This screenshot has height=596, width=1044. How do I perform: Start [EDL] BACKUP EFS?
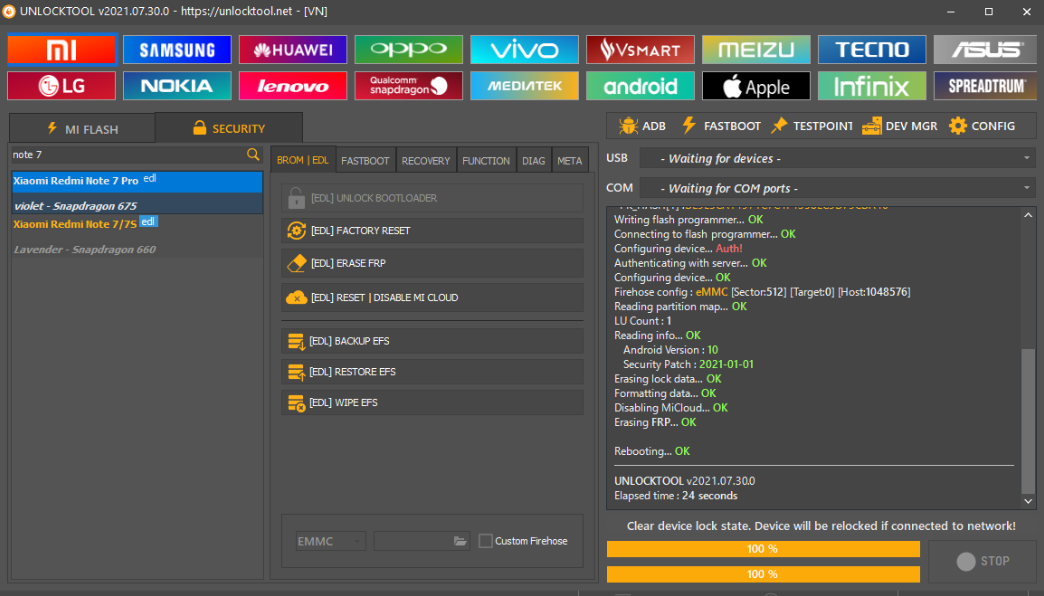click(x=432, y=341)
